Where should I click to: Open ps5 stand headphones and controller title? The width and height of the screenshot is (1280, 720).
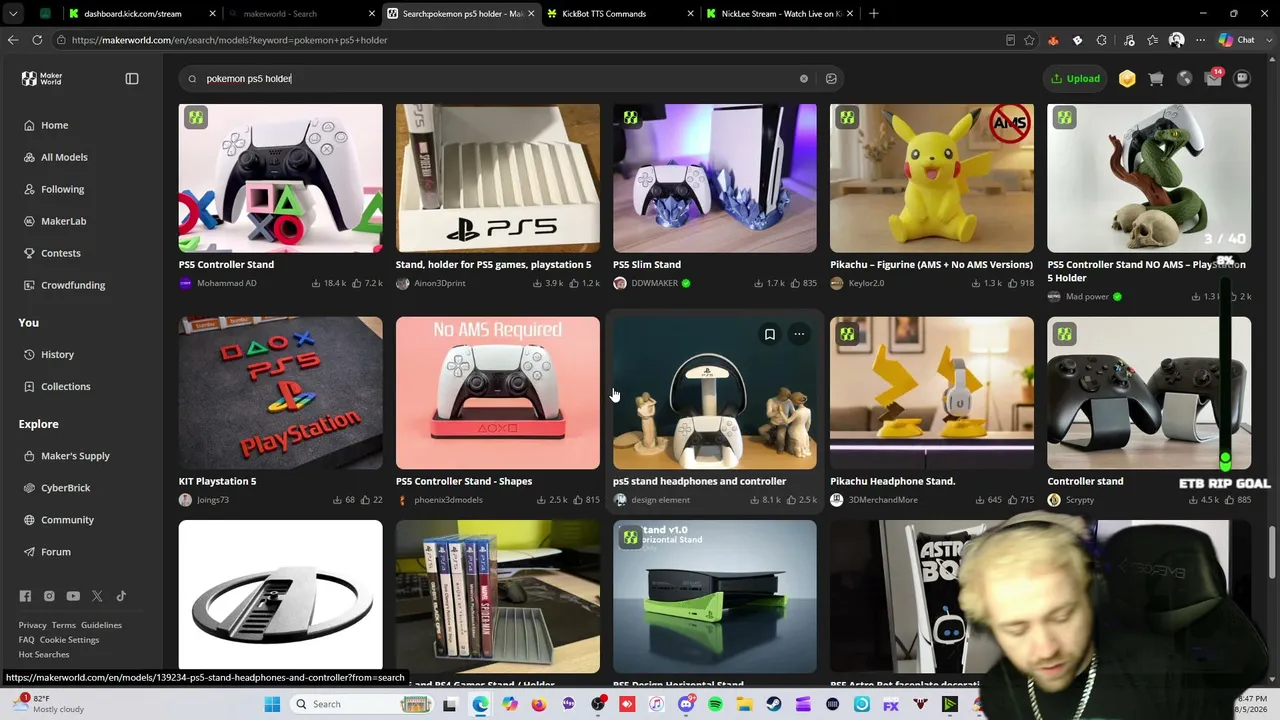pyautogui.click(x=699, y=481)
